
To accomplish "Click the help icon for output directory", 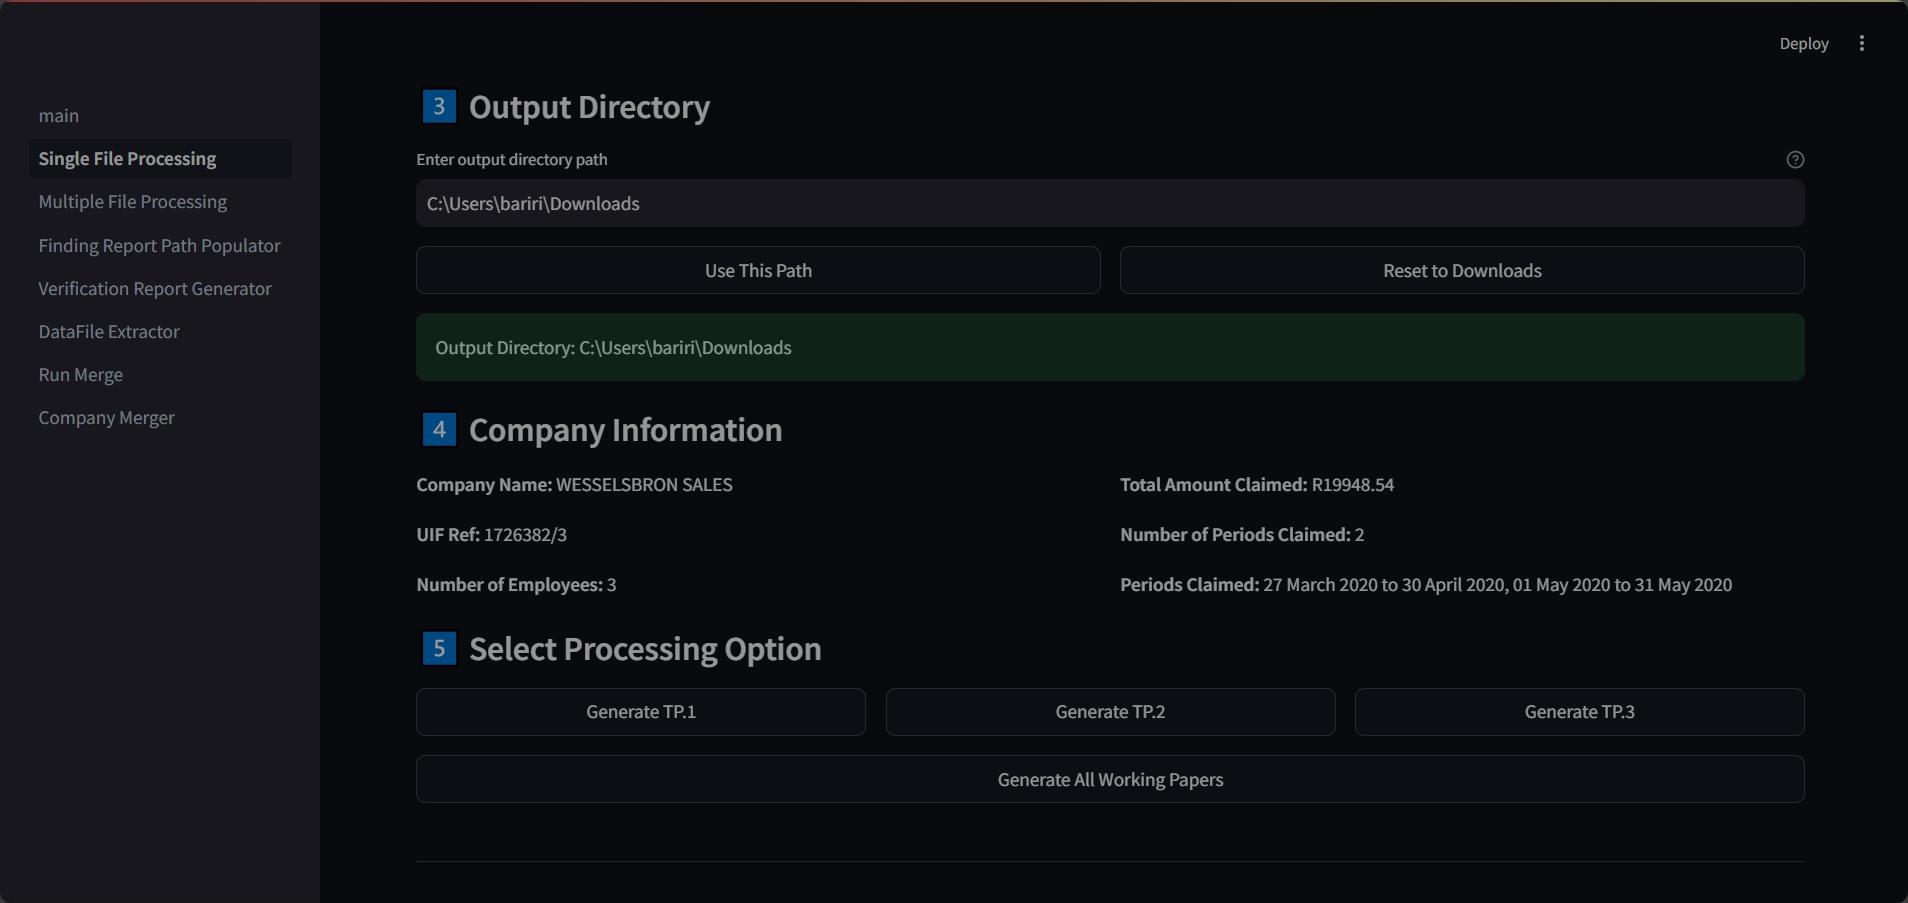I will coord(1795,160).
